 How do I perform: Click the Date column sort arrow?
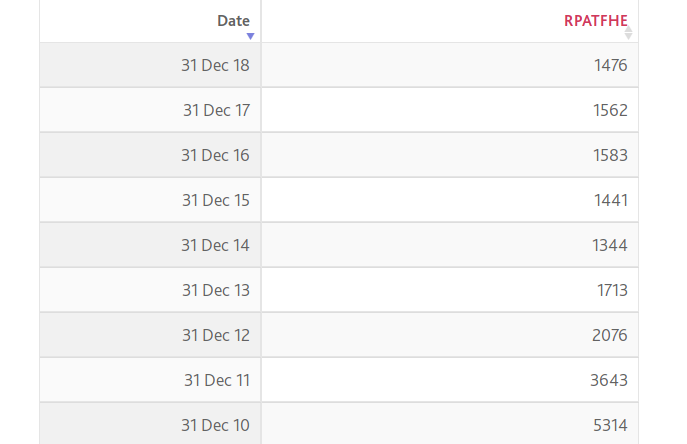250,36
